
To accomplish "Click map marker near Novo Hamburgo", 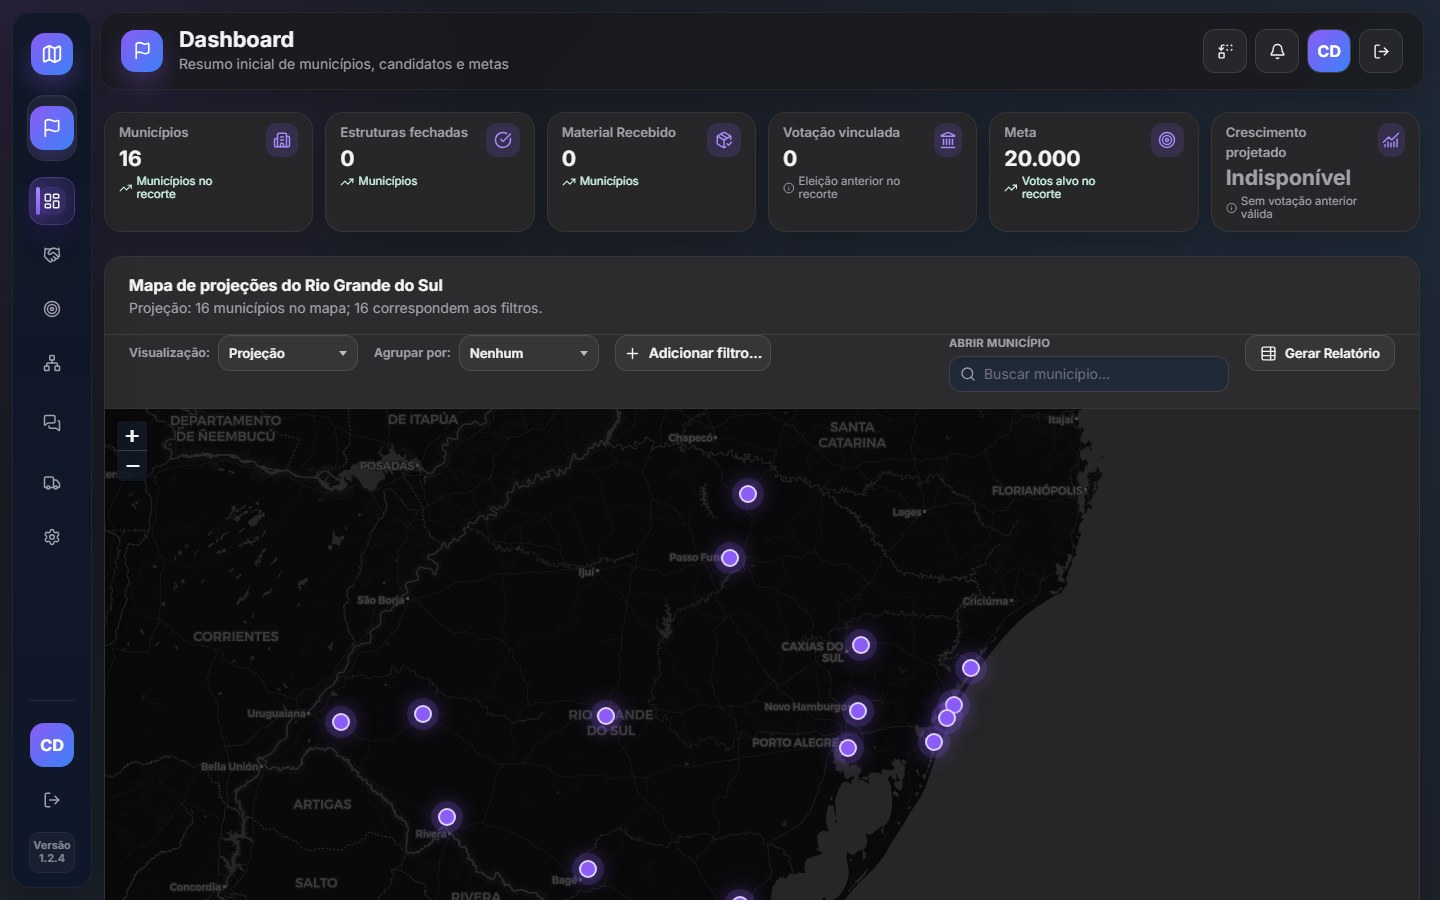I will point(857,711).
